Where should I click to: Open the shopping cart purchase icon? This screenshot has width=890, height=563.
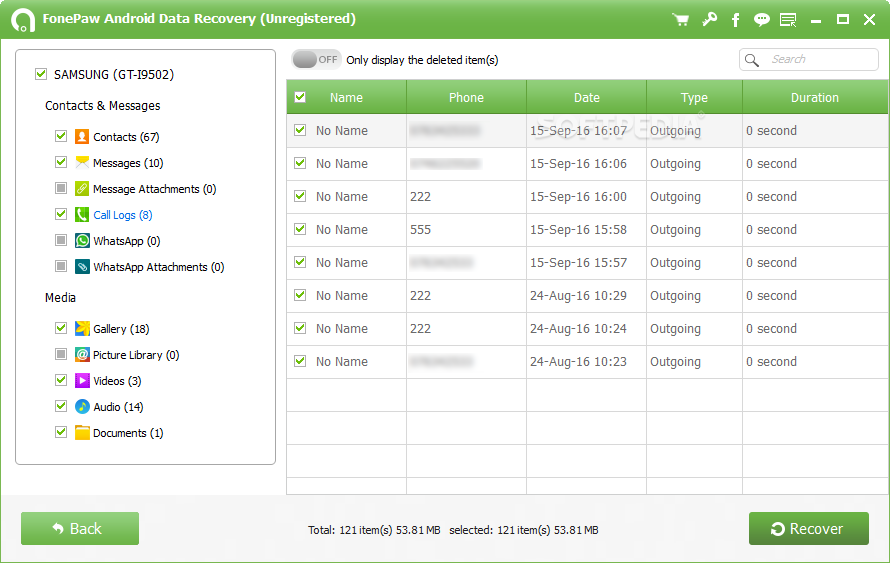click(680, 20)
